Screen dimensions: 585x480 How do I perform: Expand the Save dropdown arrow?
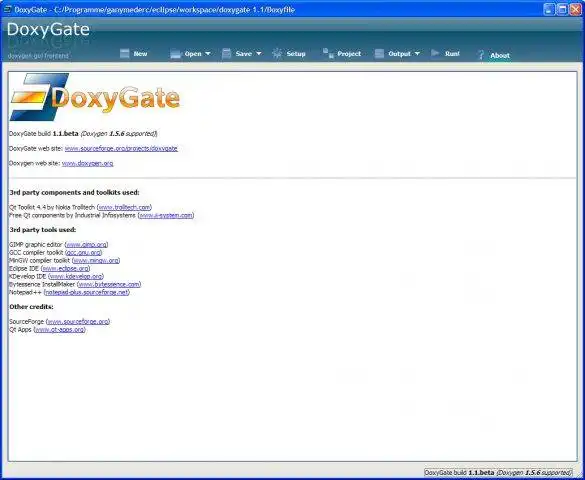coord(259,54)
